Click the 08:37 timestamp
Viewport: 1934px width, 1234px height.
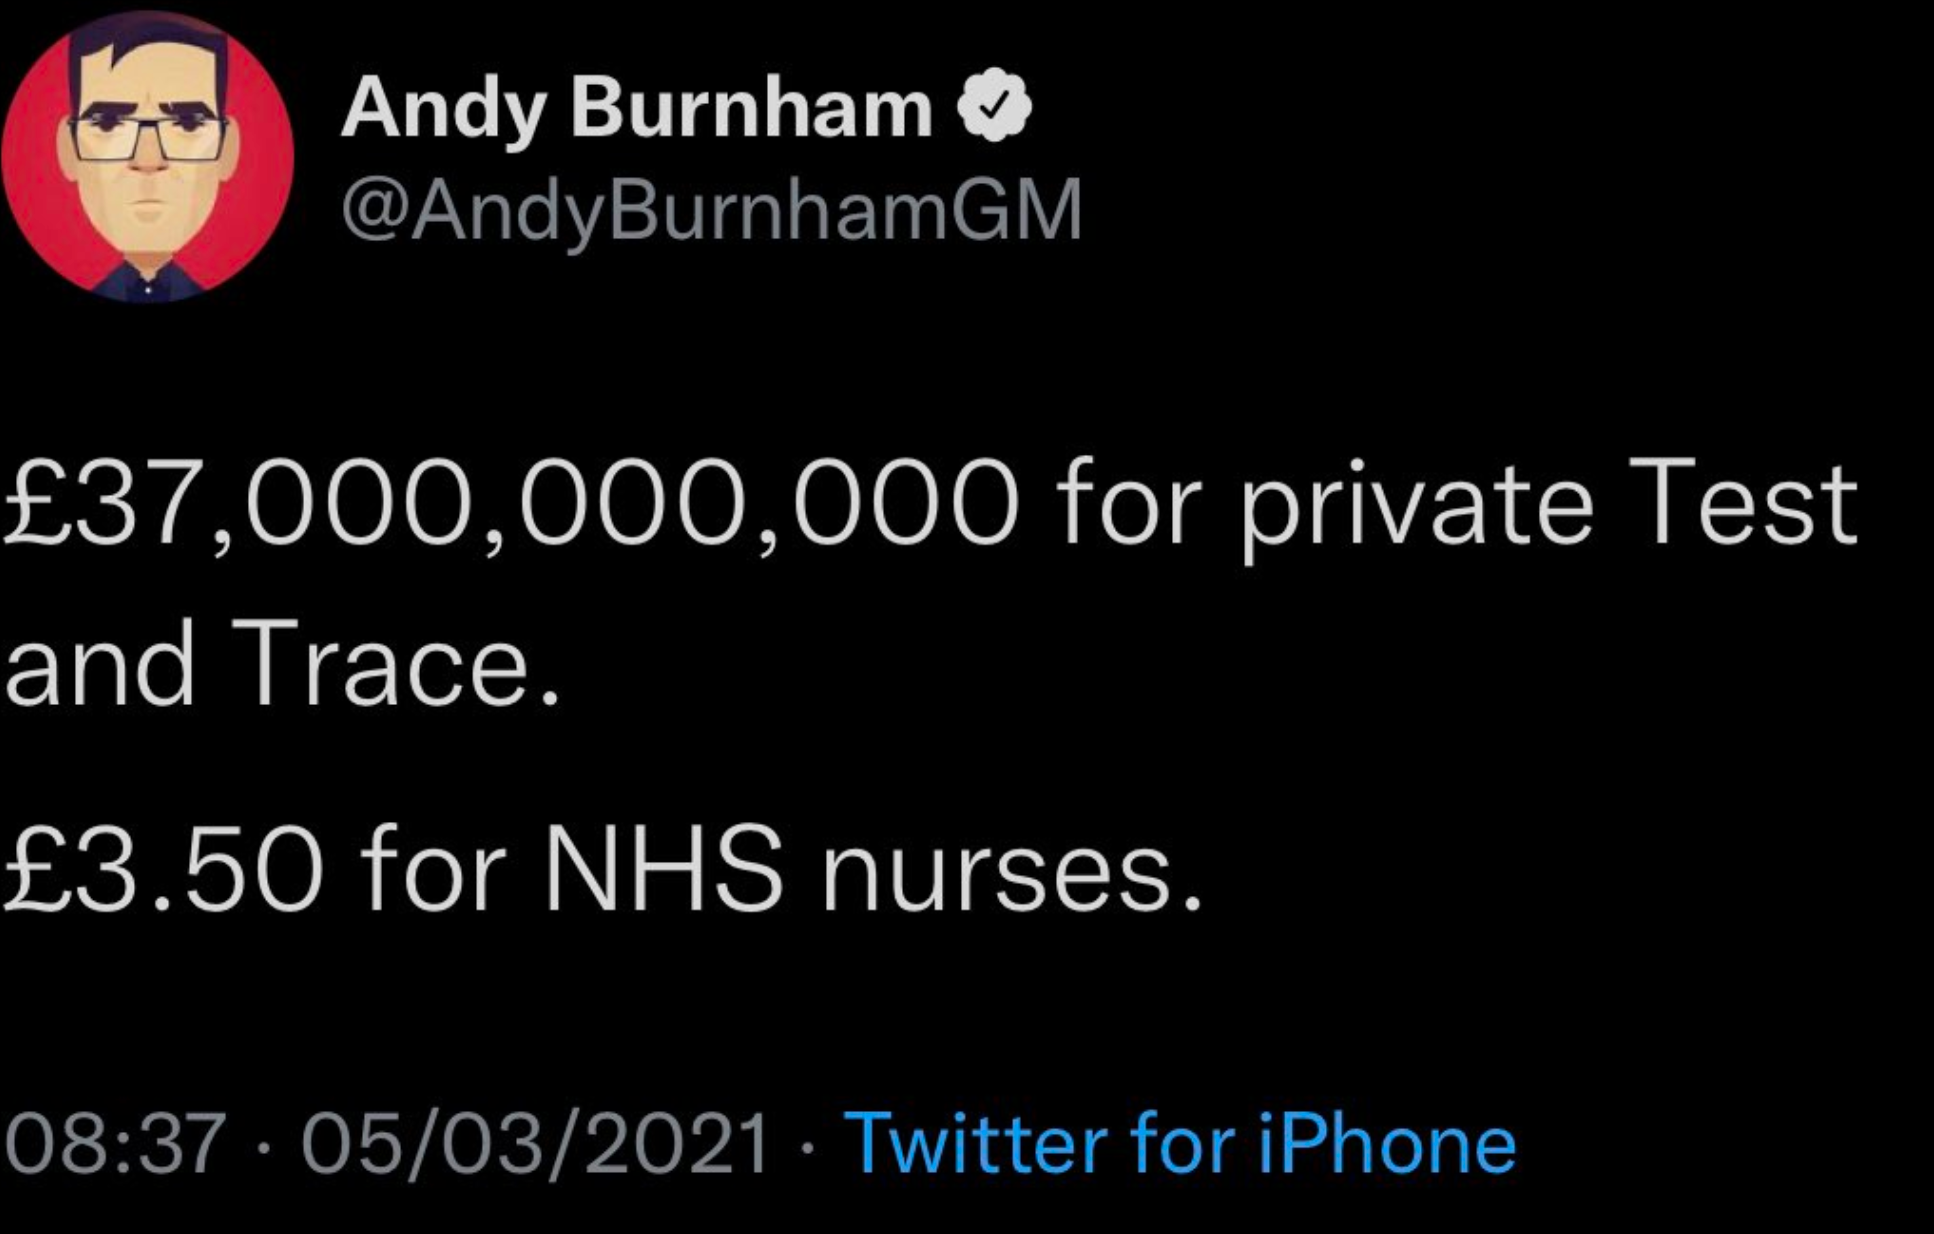[x=115, y=1143]
